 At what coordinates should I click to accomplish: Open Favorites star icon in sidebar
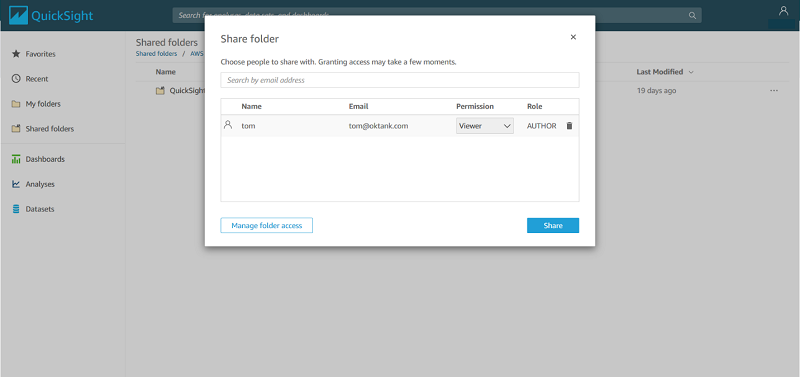pos(16,54)
